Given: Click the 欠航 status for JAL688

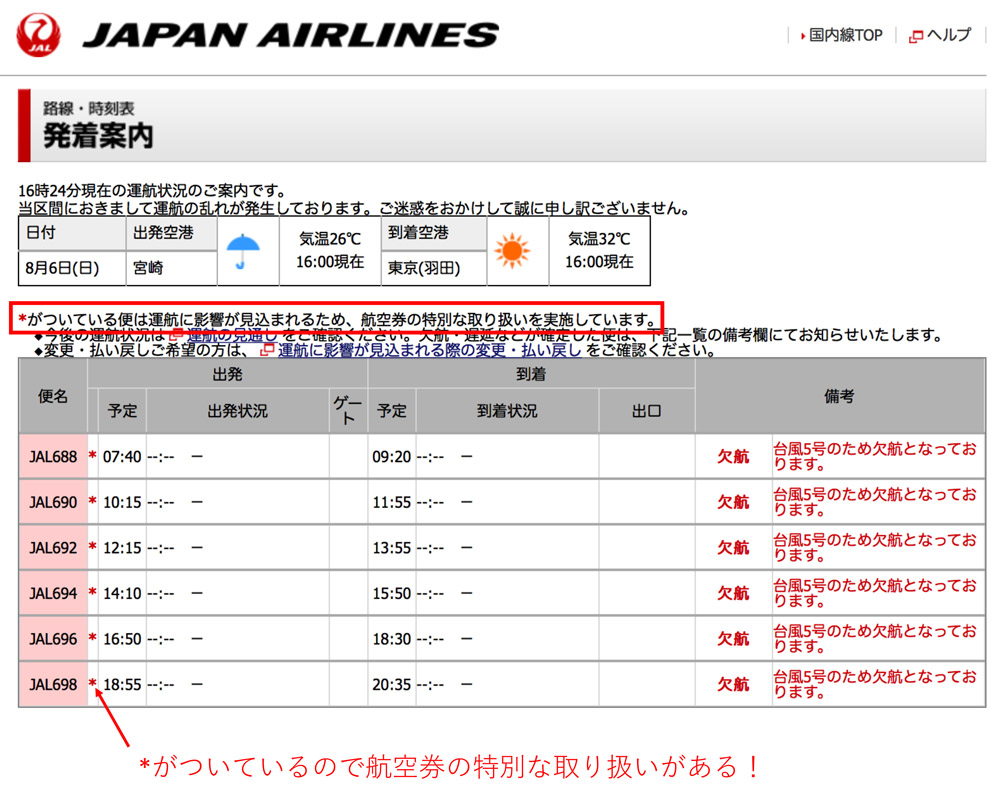Looking at the screenshot, I should pyautogui.click(x=733, y=457).
